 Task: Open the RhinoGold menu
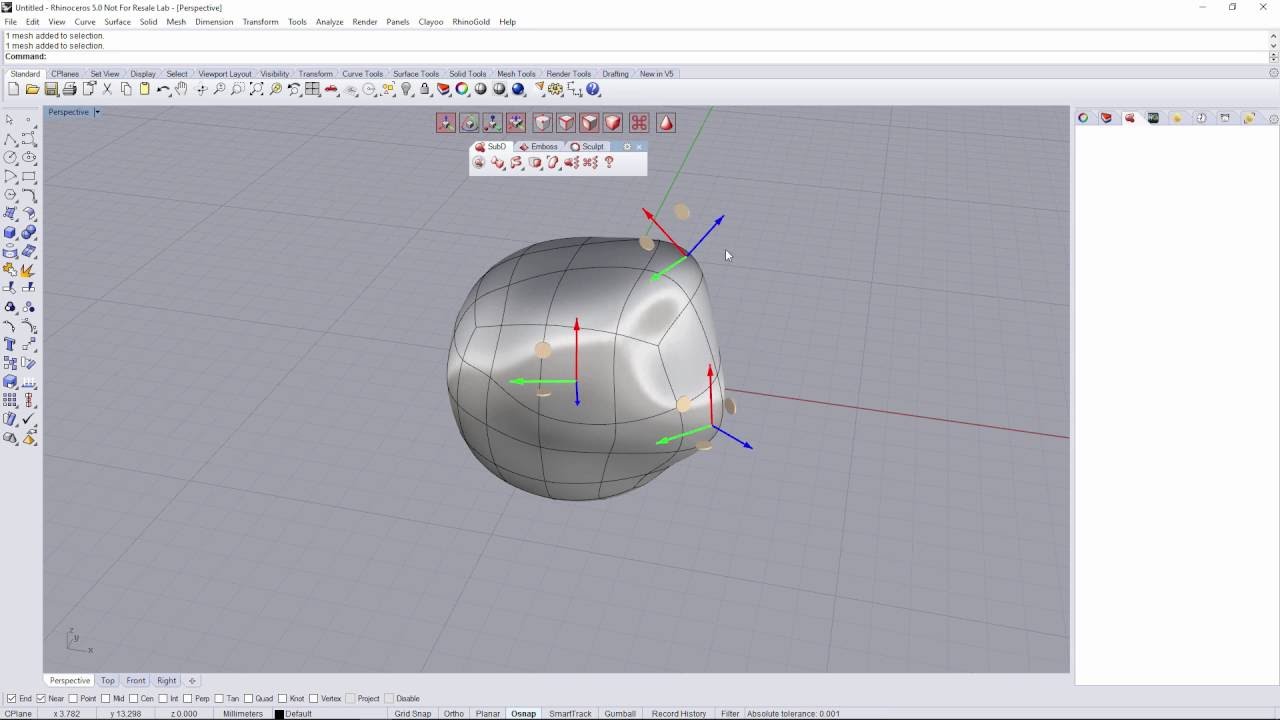pyautogui.click(x=471, y=22)
